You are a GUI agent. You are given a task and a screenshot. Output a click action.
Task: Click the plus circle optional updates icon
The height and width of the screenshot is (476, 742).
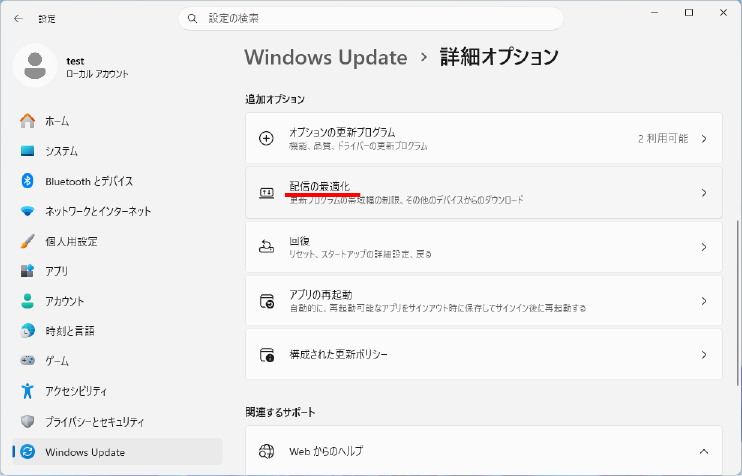coord(266,138)
